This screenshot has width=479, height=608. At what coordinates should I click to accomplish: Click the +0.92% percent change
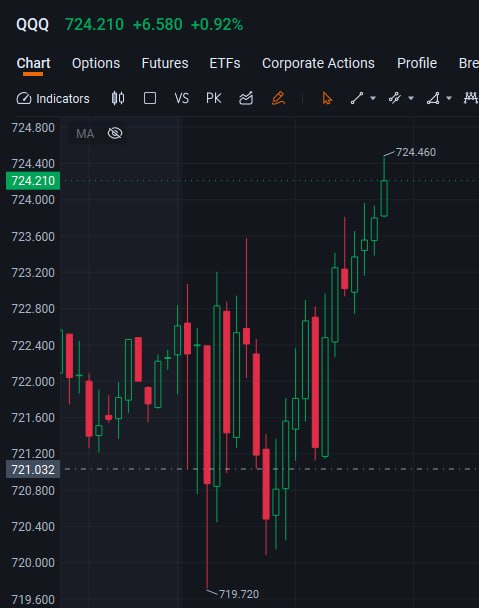(x=217, y=25)
